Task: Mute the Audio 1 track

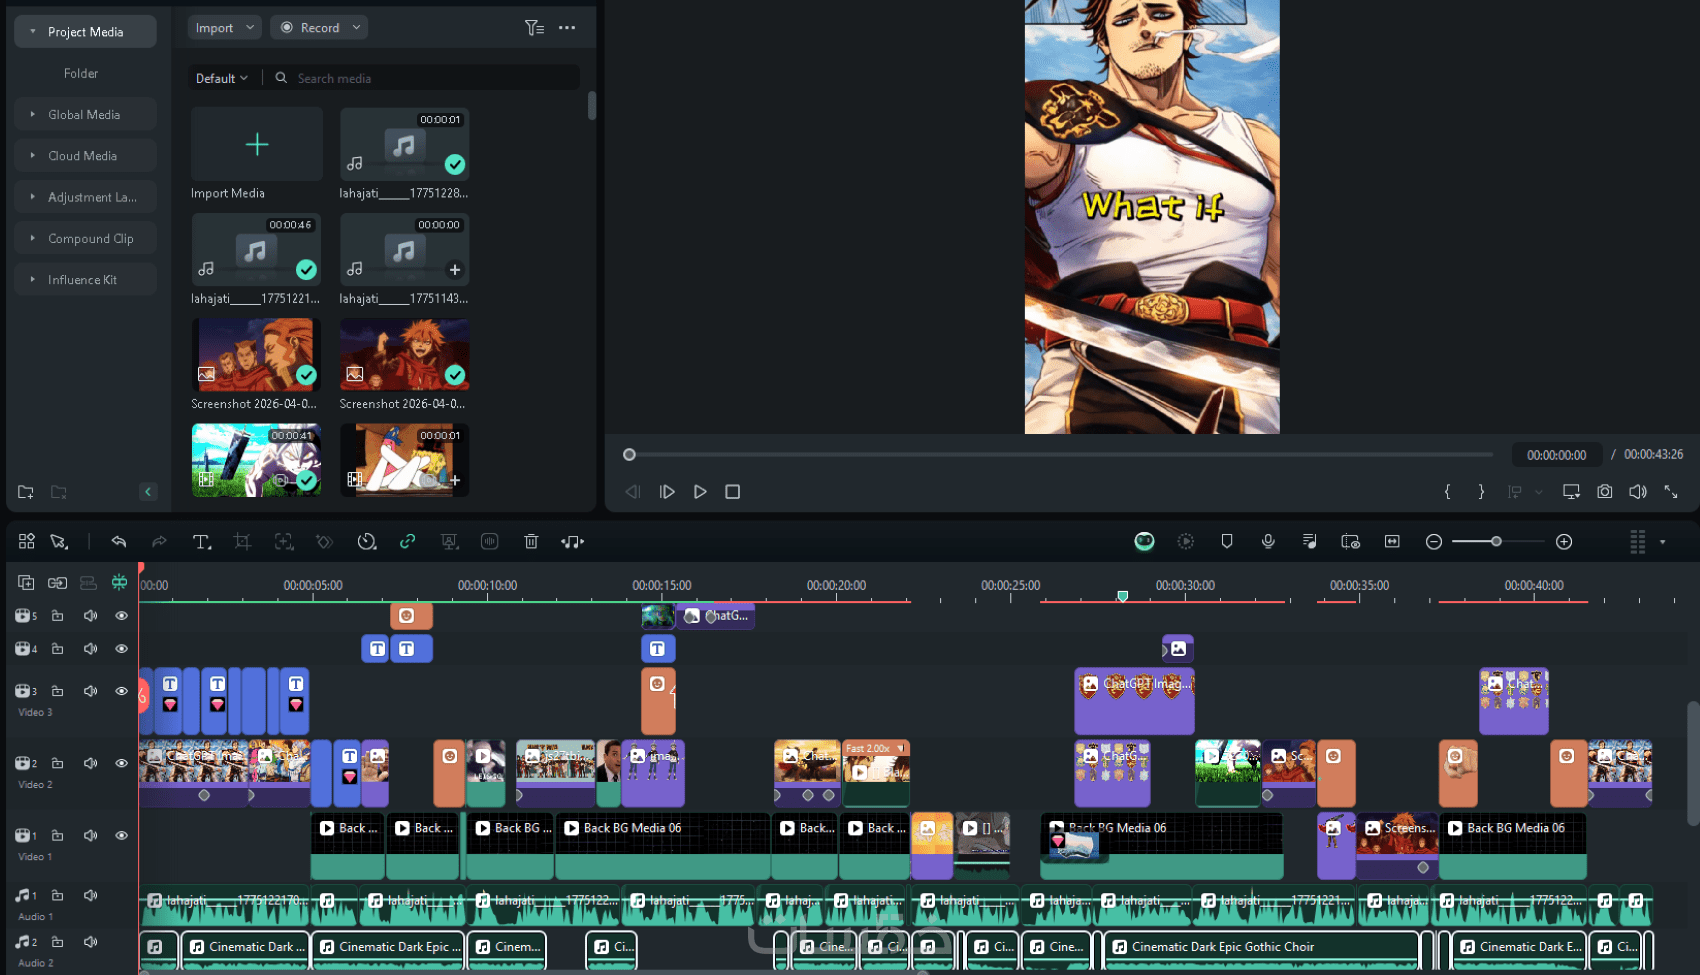Action: (90, 895)
